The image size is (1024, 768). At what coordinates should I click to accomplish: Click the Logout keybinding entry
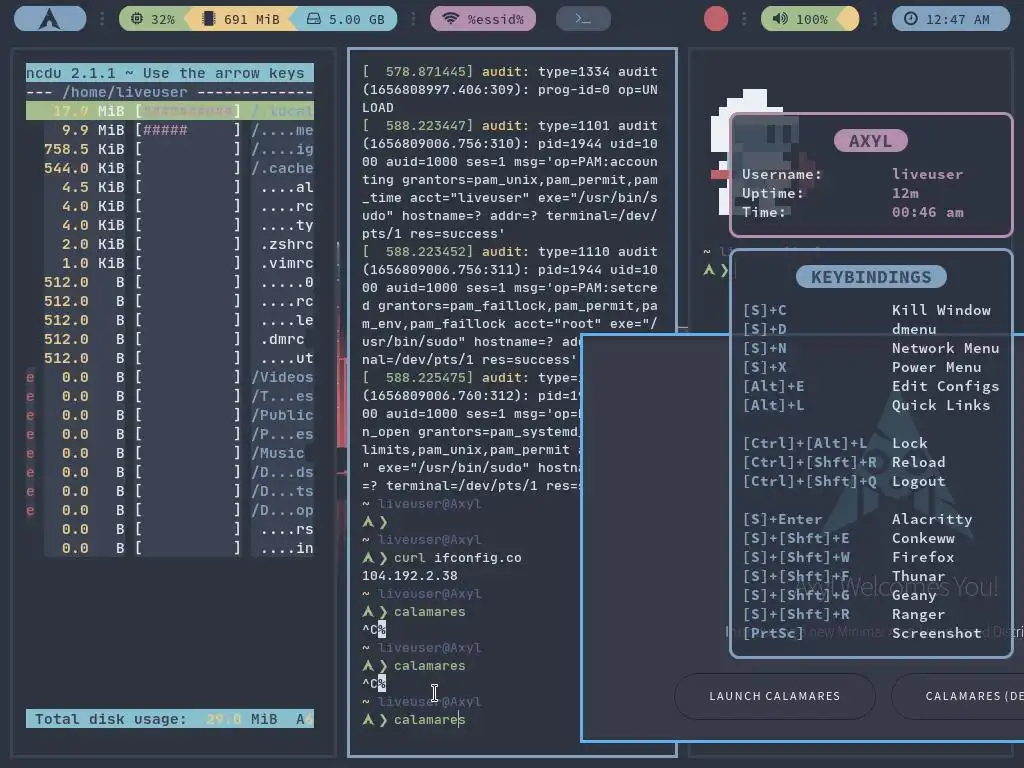[918, 481]
